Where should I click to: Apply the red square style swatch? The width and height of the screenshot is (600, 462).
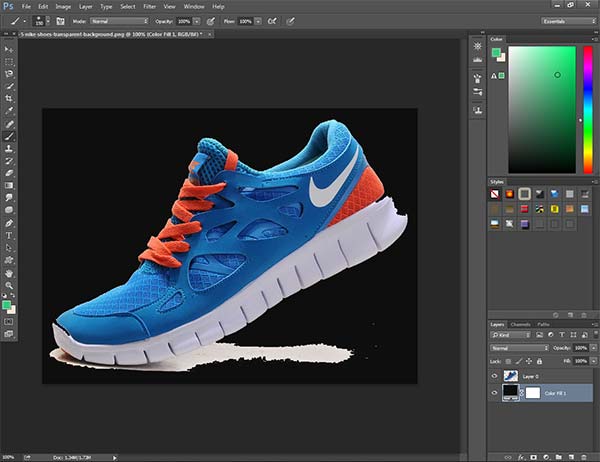pos(524,209)
